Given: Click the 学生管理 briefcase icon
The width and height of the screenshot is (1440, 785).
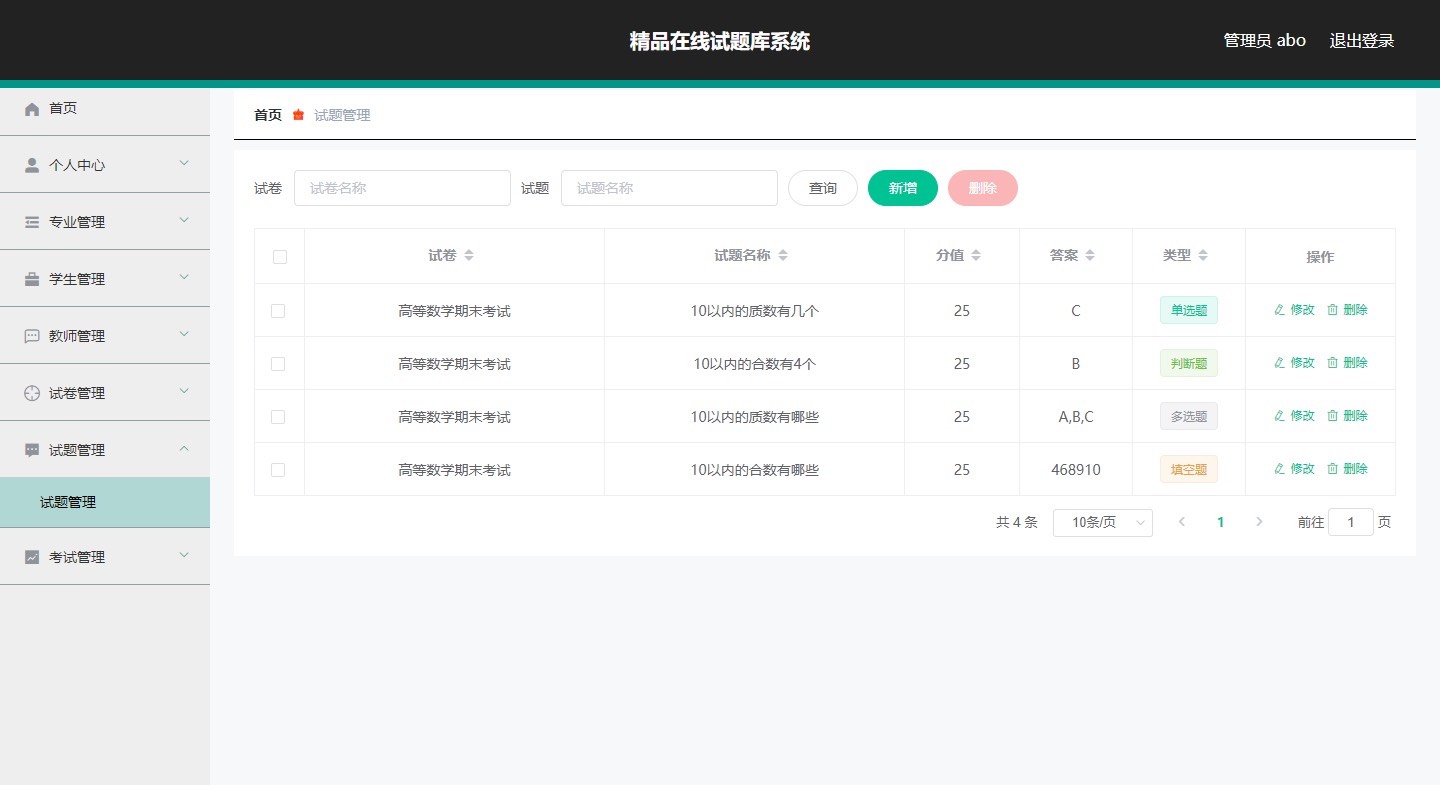Looking at the screenshot, I should [x=32, y=280].
